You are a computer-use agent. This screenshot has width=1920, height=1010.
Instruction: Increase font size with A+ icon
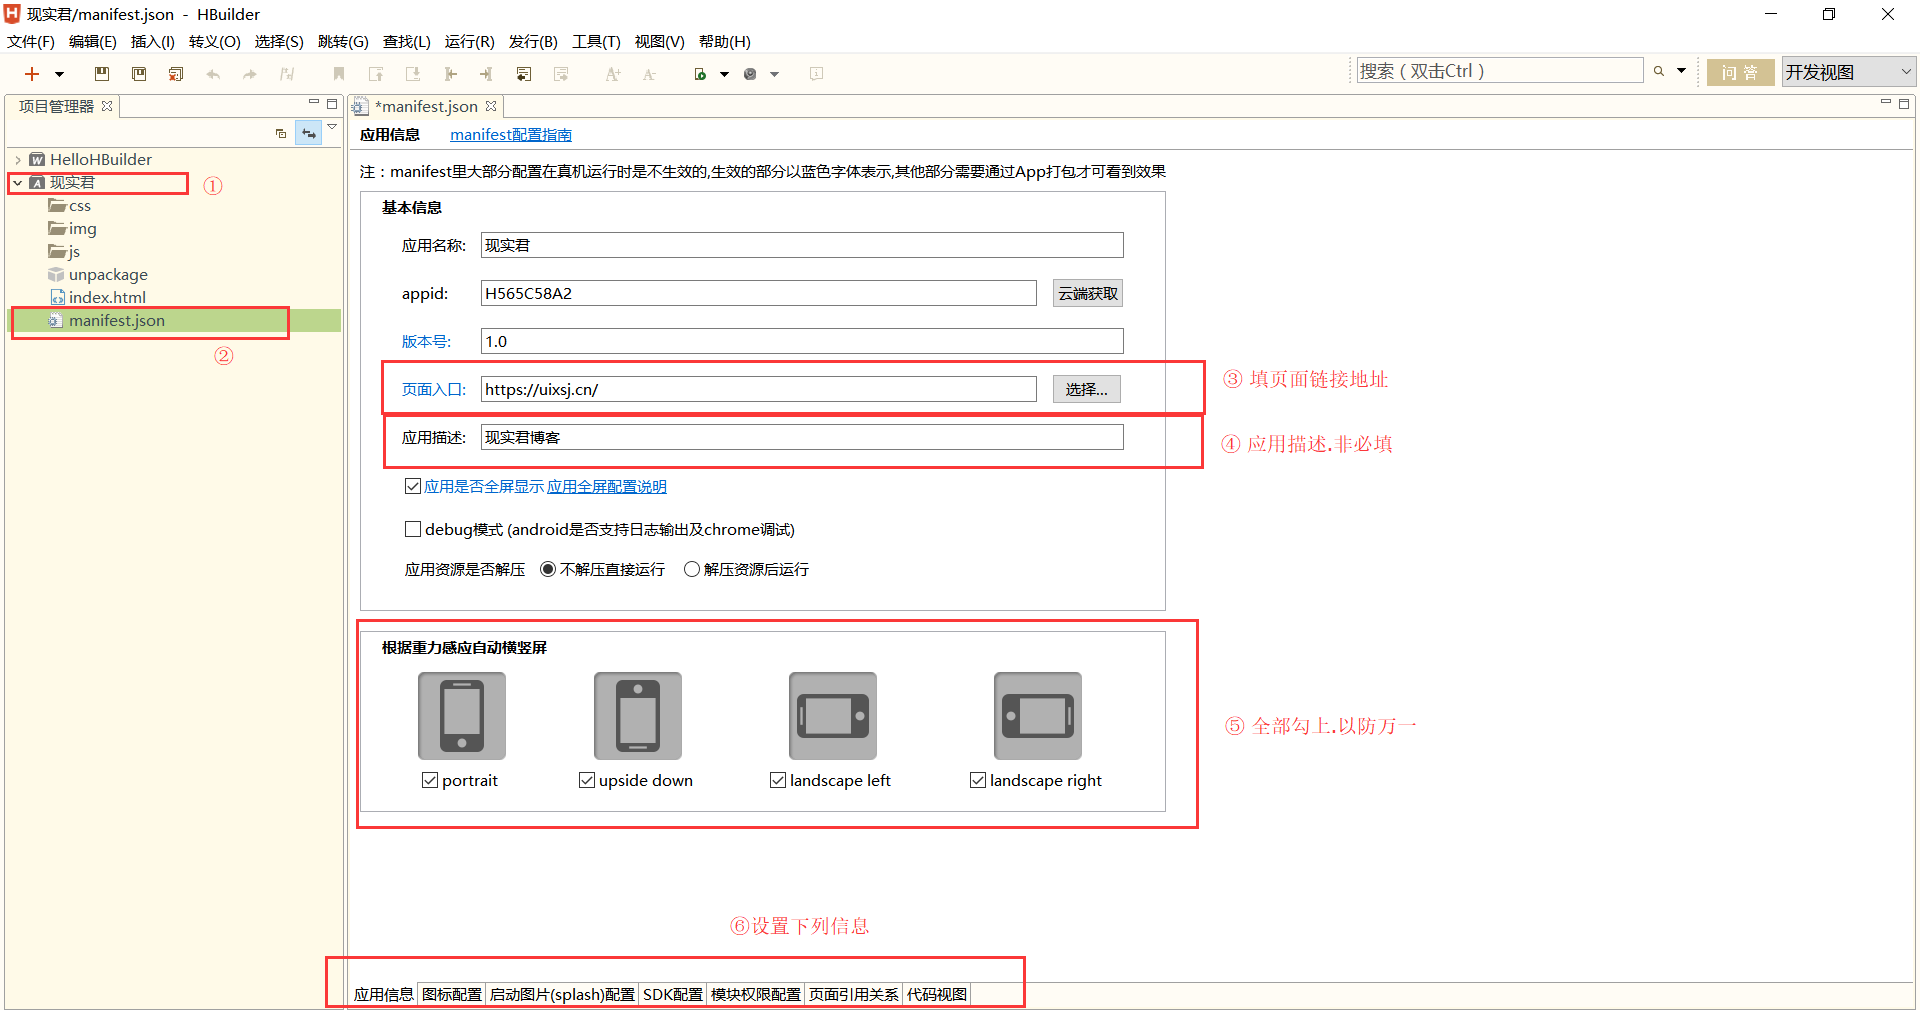pyautogui.click(x=613, y=74)
